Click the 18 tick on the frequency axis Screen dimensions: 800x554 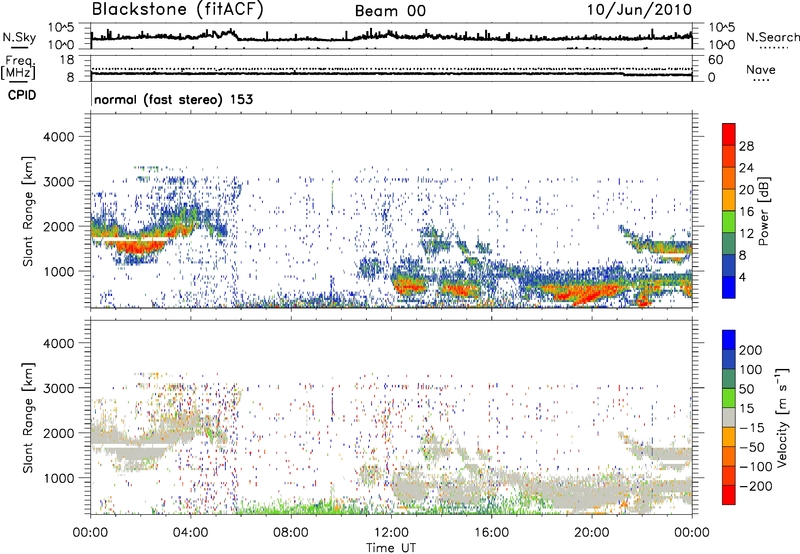pyautogui.click(x=67, y=60)
